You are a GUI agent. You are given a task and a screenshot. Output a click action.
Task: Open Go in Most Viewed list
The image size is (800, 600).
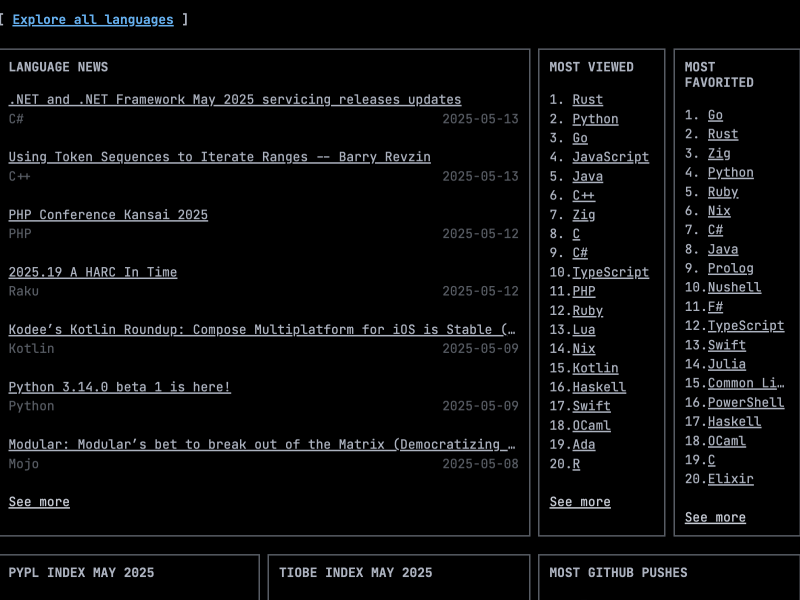click(580, 138)
